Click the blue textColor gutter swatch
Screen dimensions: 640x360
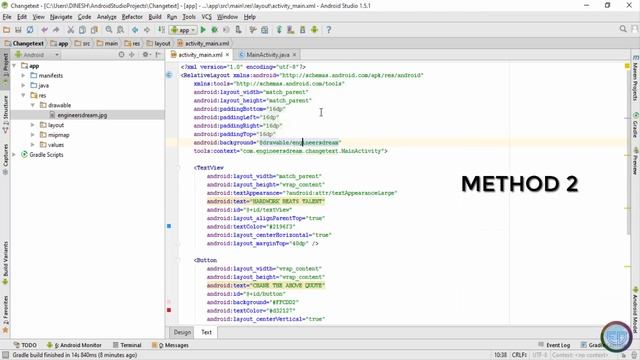click(169, 226)
